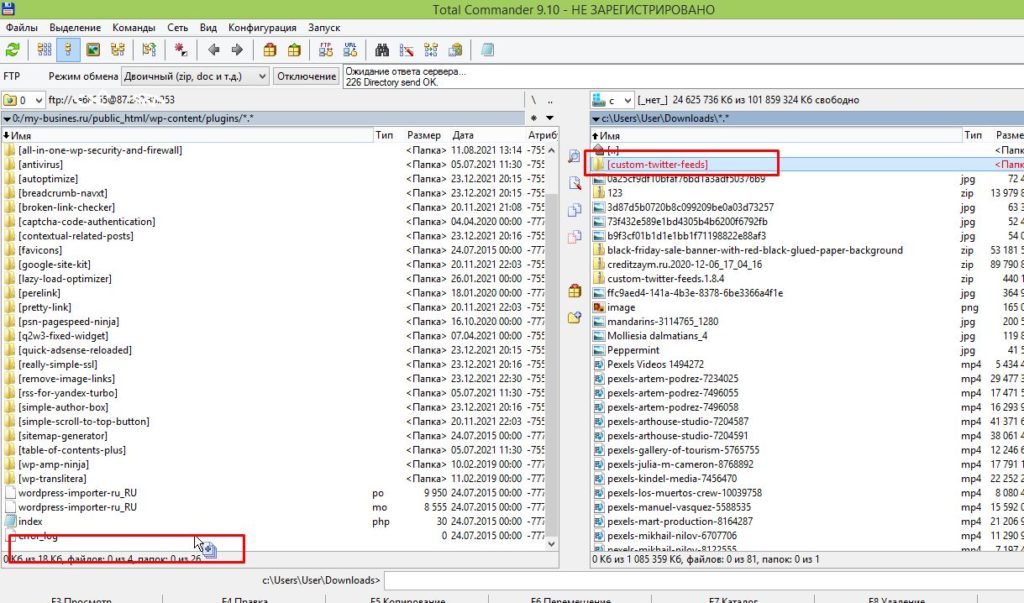Toggle the Tree view mode button
1024x603 pixels.
coord(118,49)
